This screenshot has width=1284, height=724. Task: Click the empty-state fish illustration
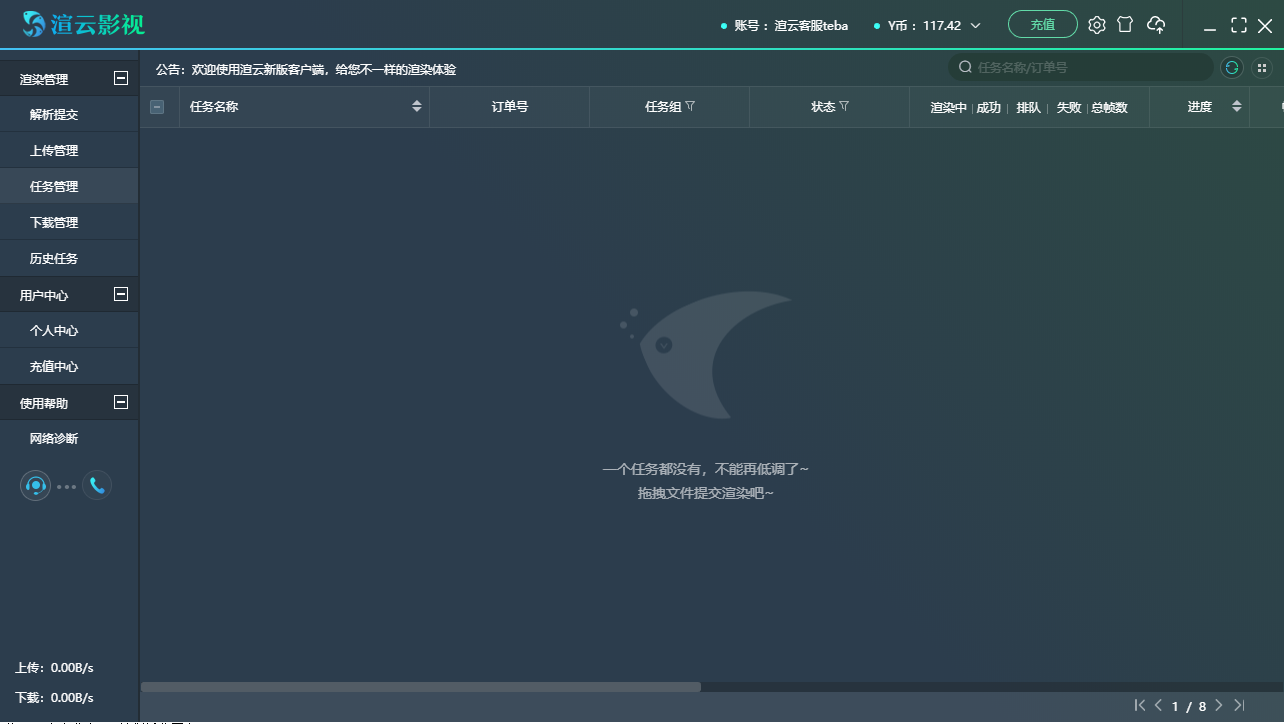(x=706, y=355)
